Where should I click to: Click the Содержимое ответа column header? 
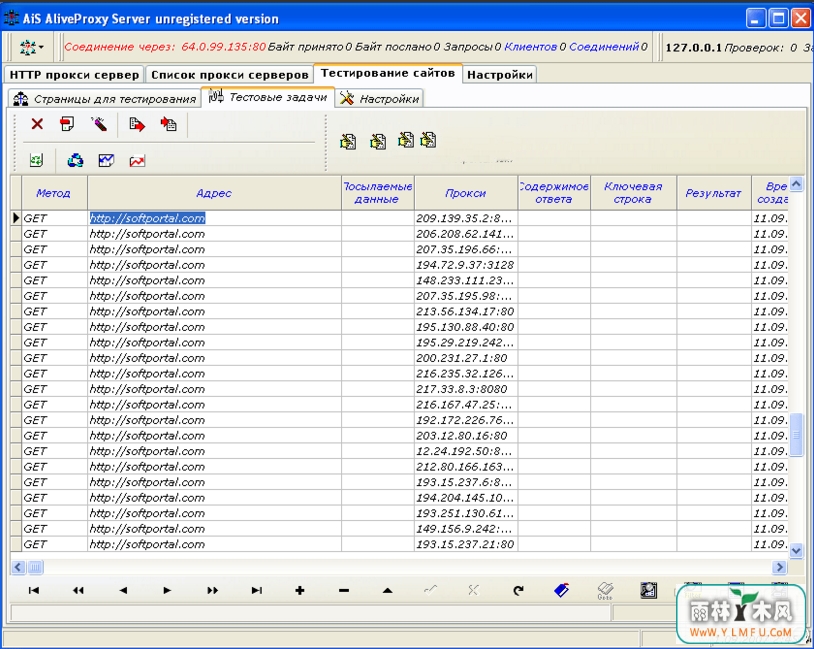click(x=554, y=193)
